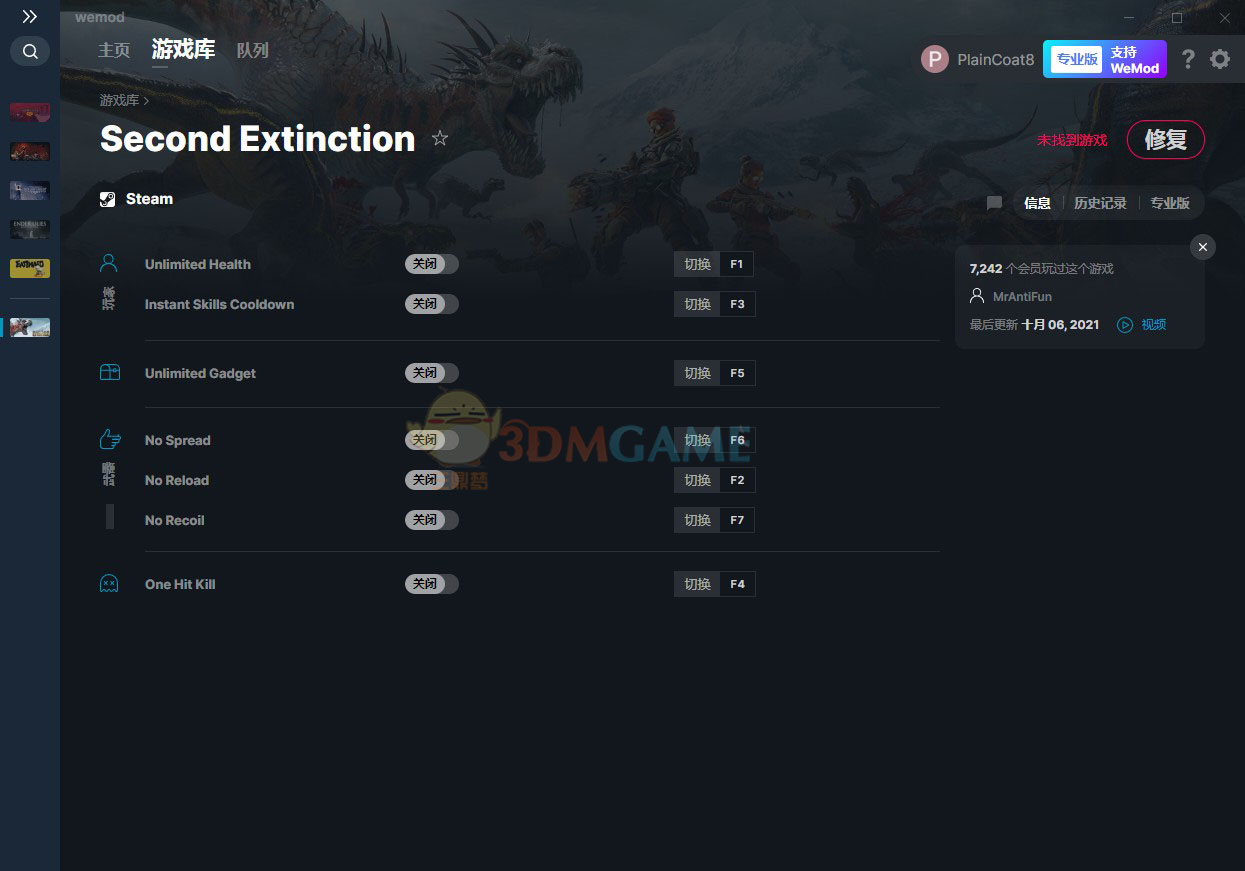Image resolution: width=1245 pixels, height=871 pixels.
Task: Select the Second Extinction sidebar thumbnail
Action: tap(30, 327)
